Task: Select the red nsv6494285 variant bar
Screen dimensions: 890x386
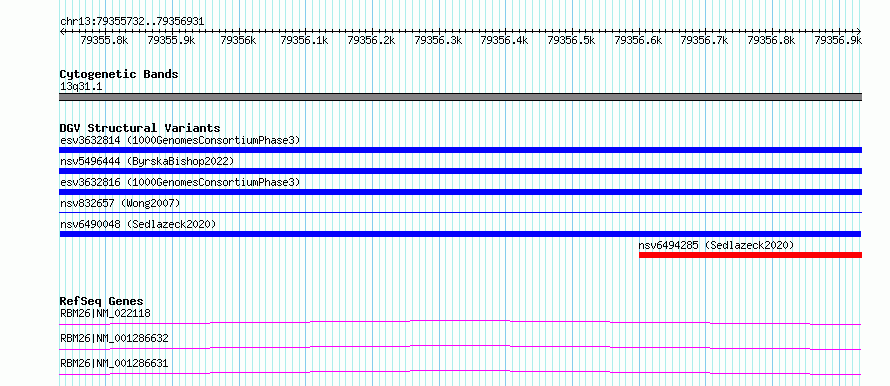Action: point(750,255)
